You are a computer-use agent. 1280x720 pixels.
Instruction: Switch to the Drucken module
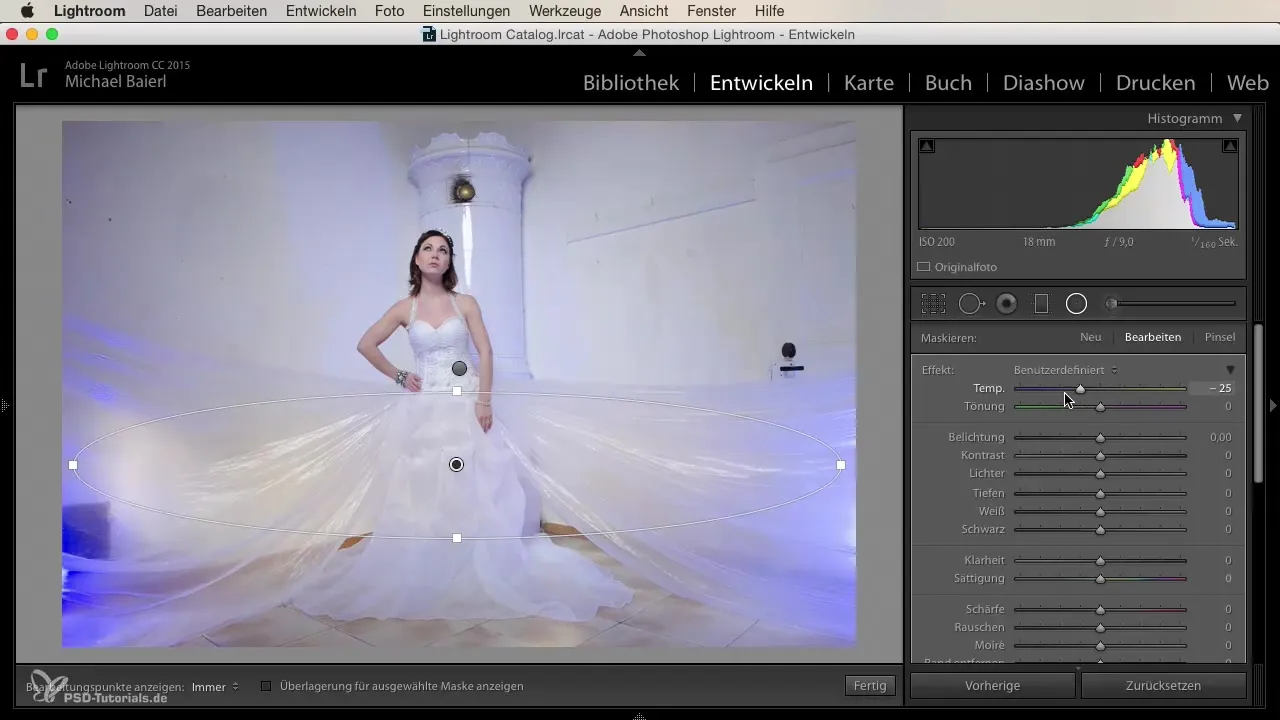click(1155, 83)
